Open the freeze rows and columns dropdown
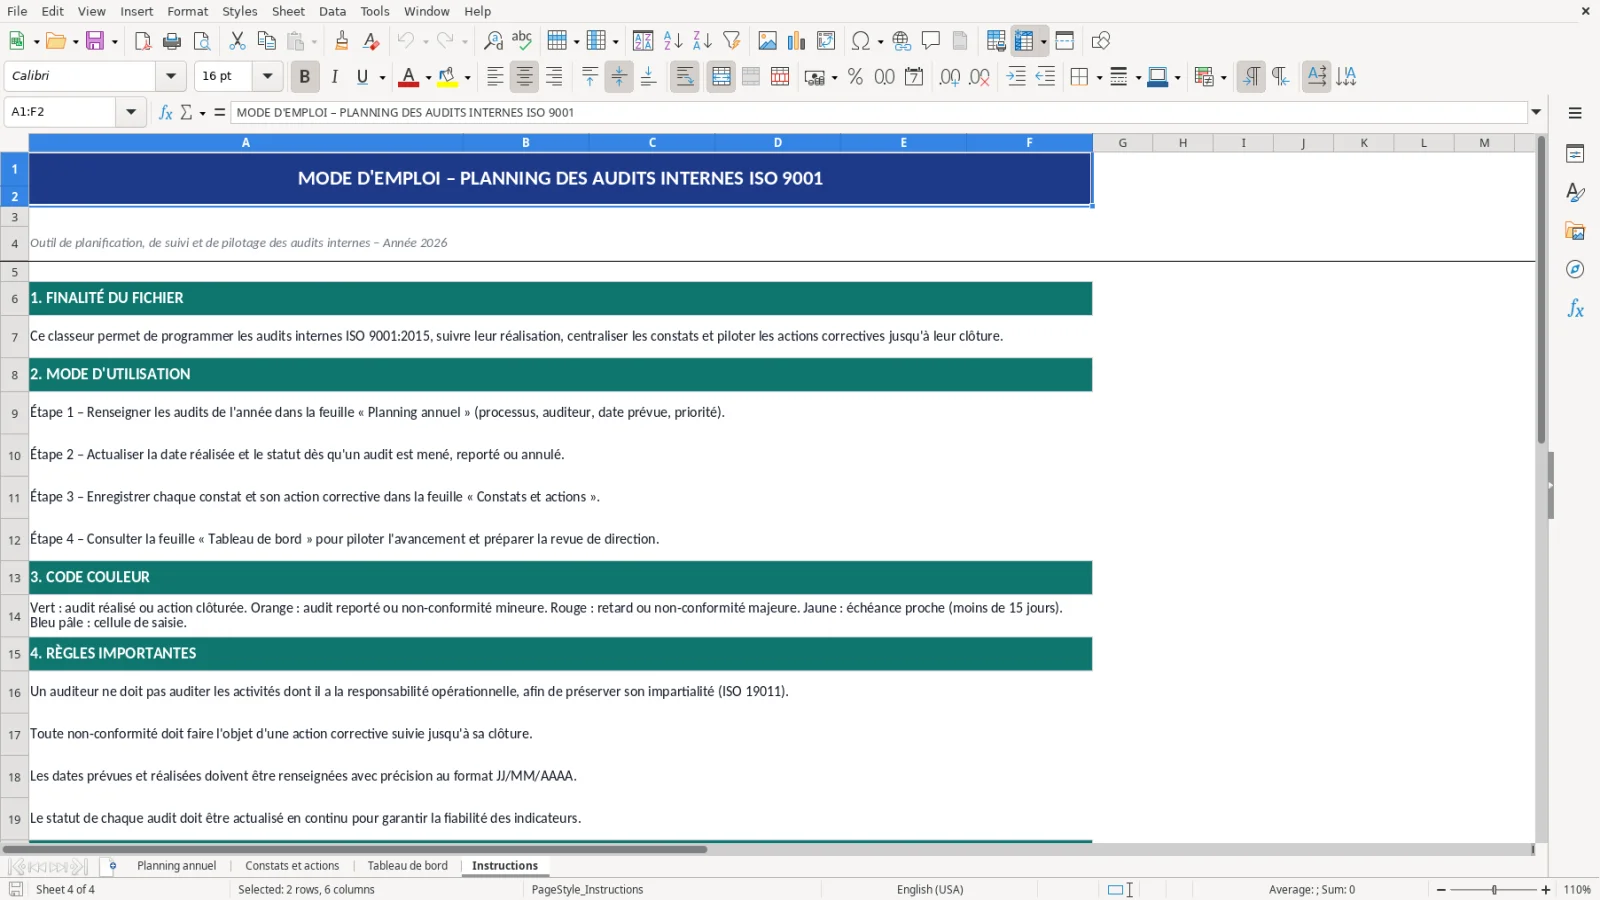 1043,42
